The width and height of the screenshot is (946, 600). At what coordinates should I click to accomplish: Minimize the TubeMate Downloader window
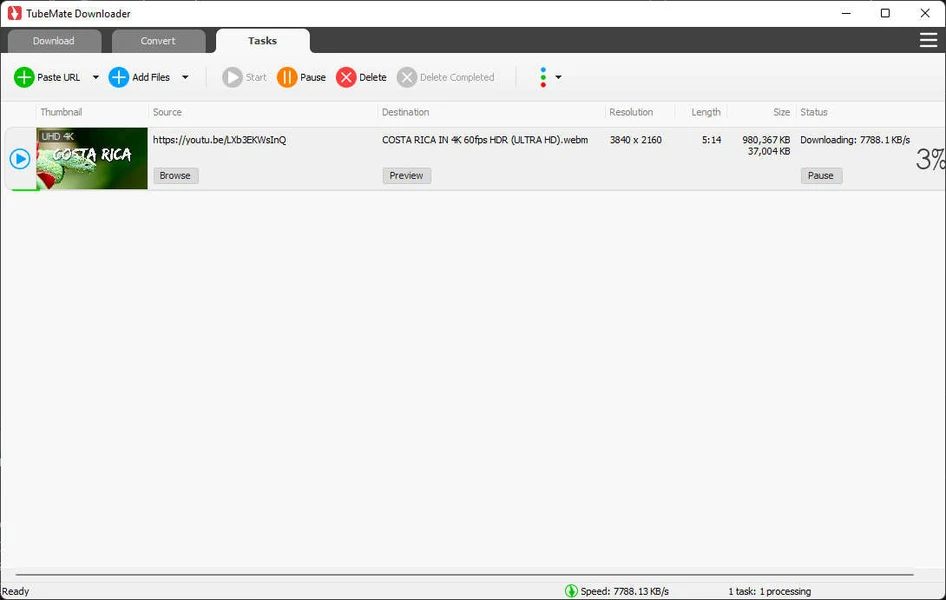click(846, 13)
